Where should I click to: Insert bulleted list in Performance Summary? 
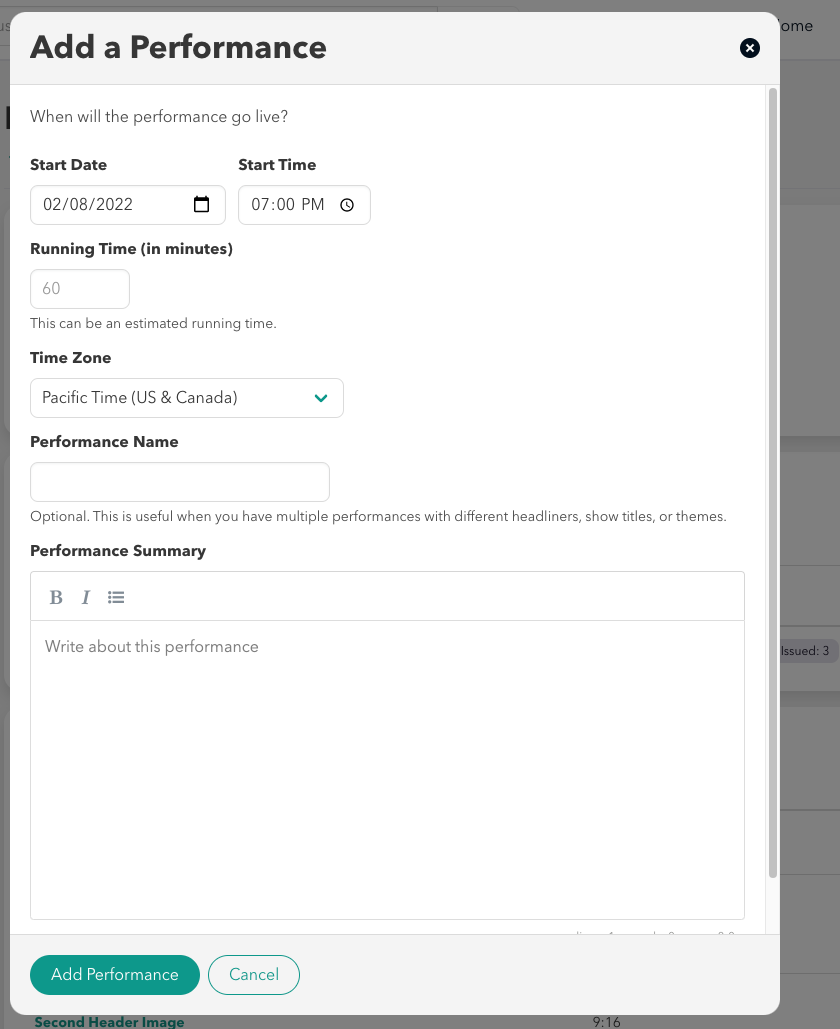click(x=116, y=597)
